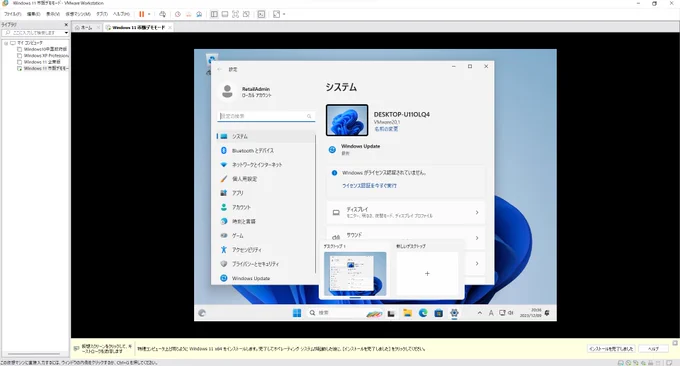
Task: Click the Unity mode toolbar icon
Action: pos(246,14)
